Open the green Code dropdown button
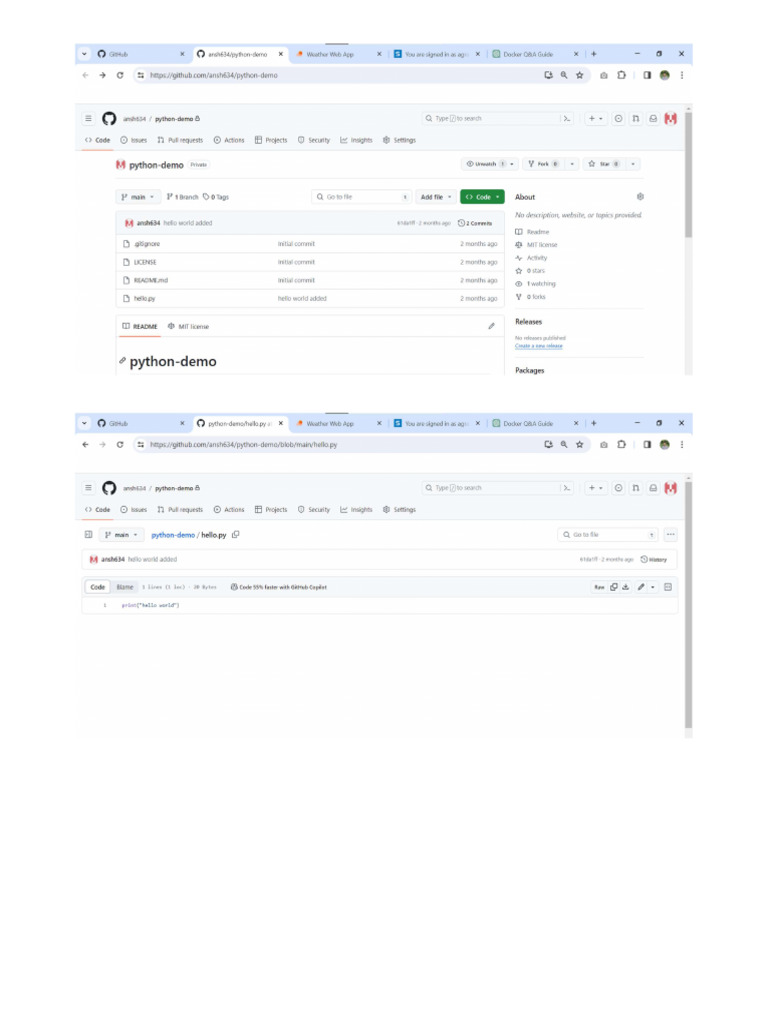 tap(483, 197)
